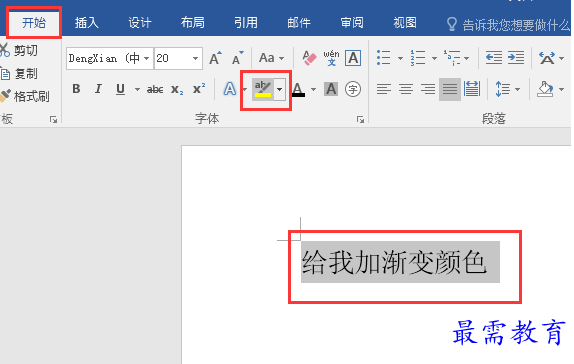Increase font size with grow font icon

(215, 58)
